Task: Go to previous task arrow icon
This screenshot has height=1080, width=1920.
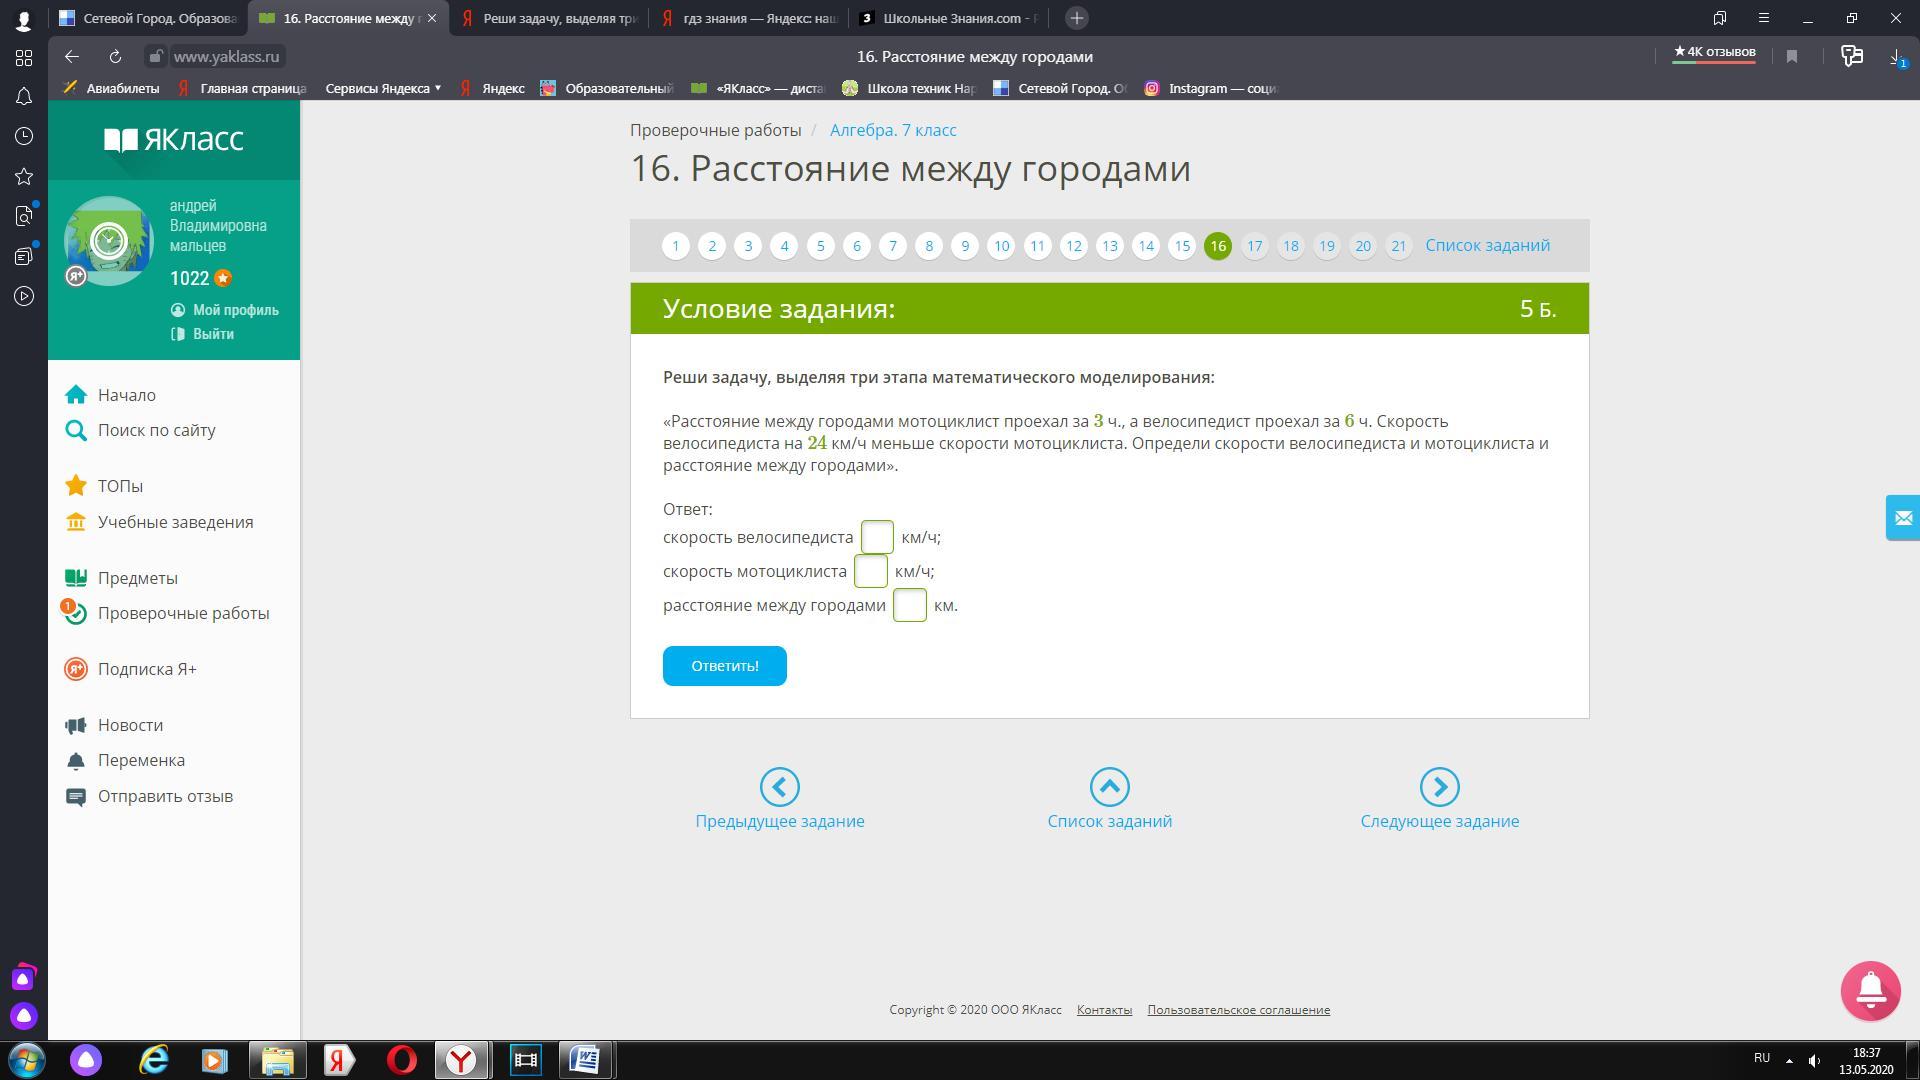Action: pos(779,787)
